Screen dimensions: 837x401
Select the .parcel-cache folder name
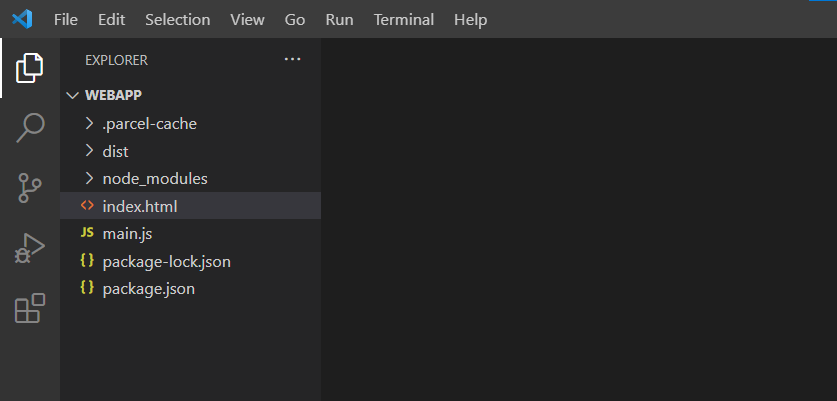[149, 124]
